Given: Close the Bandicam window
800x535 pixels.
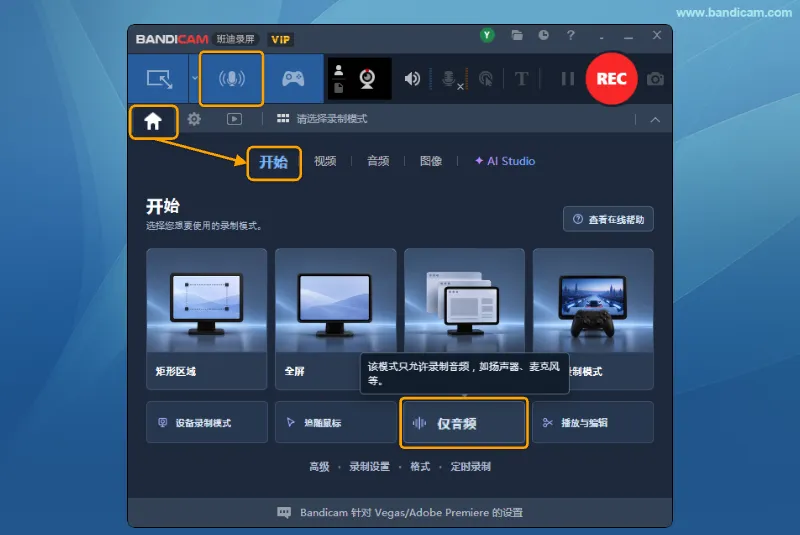Looking at the screenshot, I should click(657, 35).
